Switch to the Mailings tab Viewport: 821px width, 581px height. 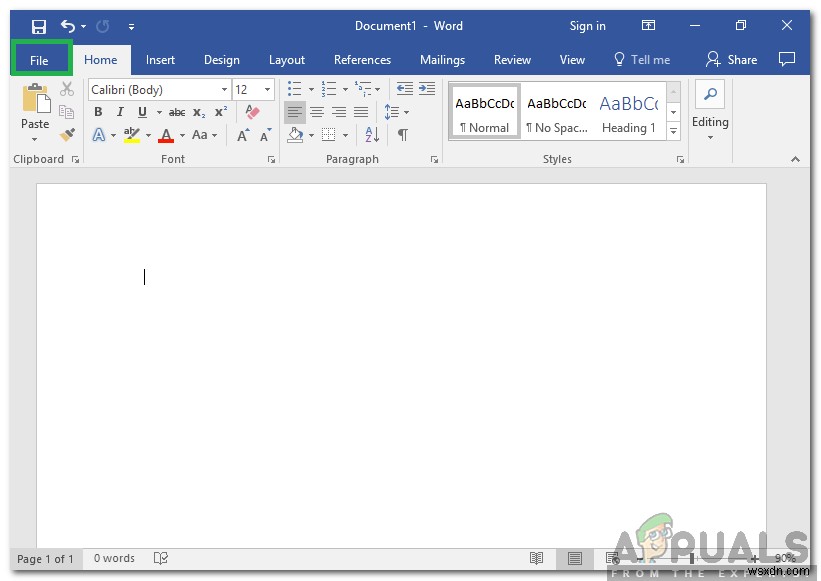[x=442, y=60]
